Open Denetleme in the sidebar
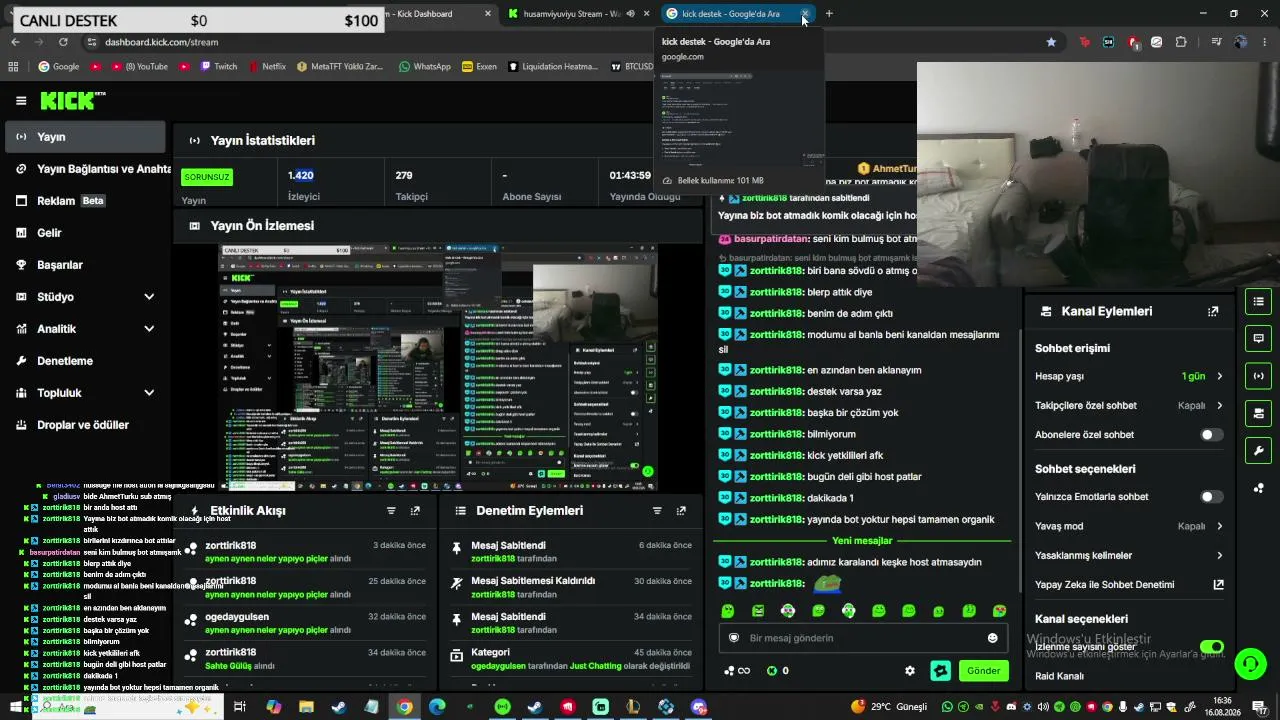This screenshot has height=720, width=1280. click(86, 361)
